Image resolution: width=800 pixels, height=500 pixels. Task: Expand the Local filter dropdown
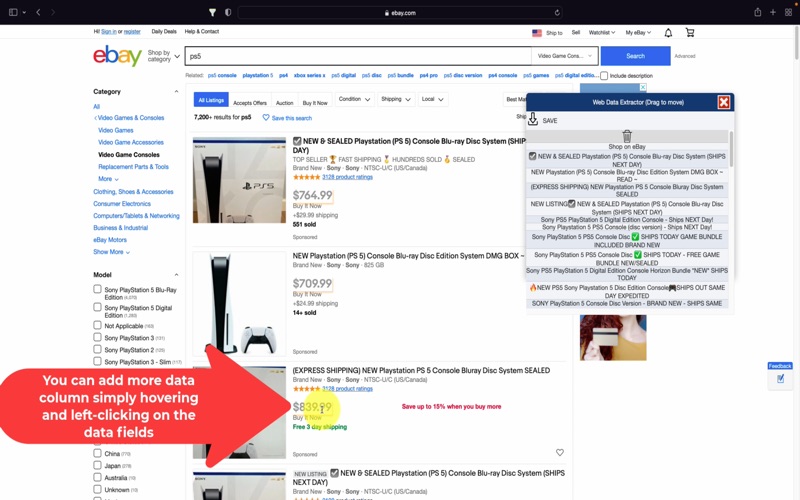tap(433, 99)
